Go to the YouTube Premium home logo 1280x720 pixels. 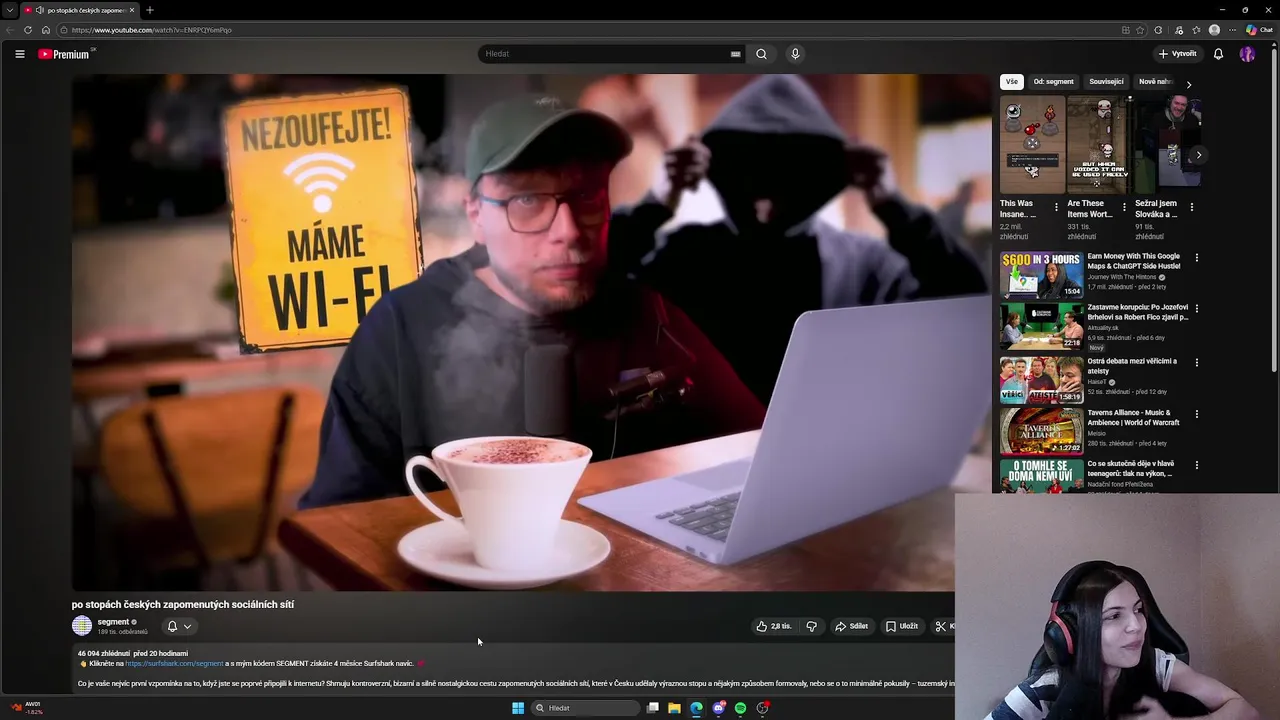pos(64,54)
